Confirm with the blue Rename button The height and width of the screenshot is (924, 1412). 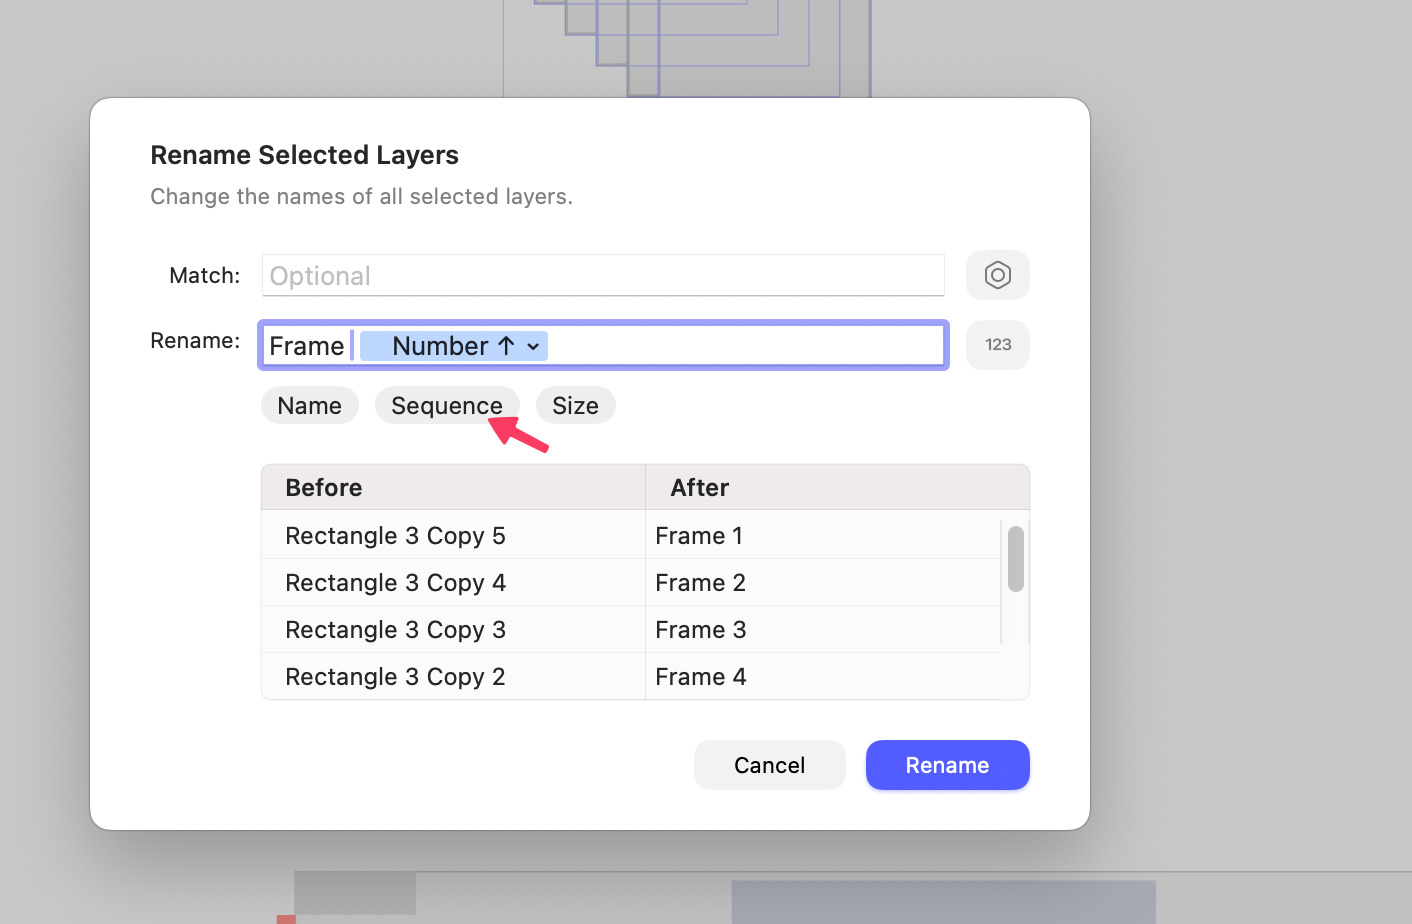pyautogui.click(x=946, y=765)
